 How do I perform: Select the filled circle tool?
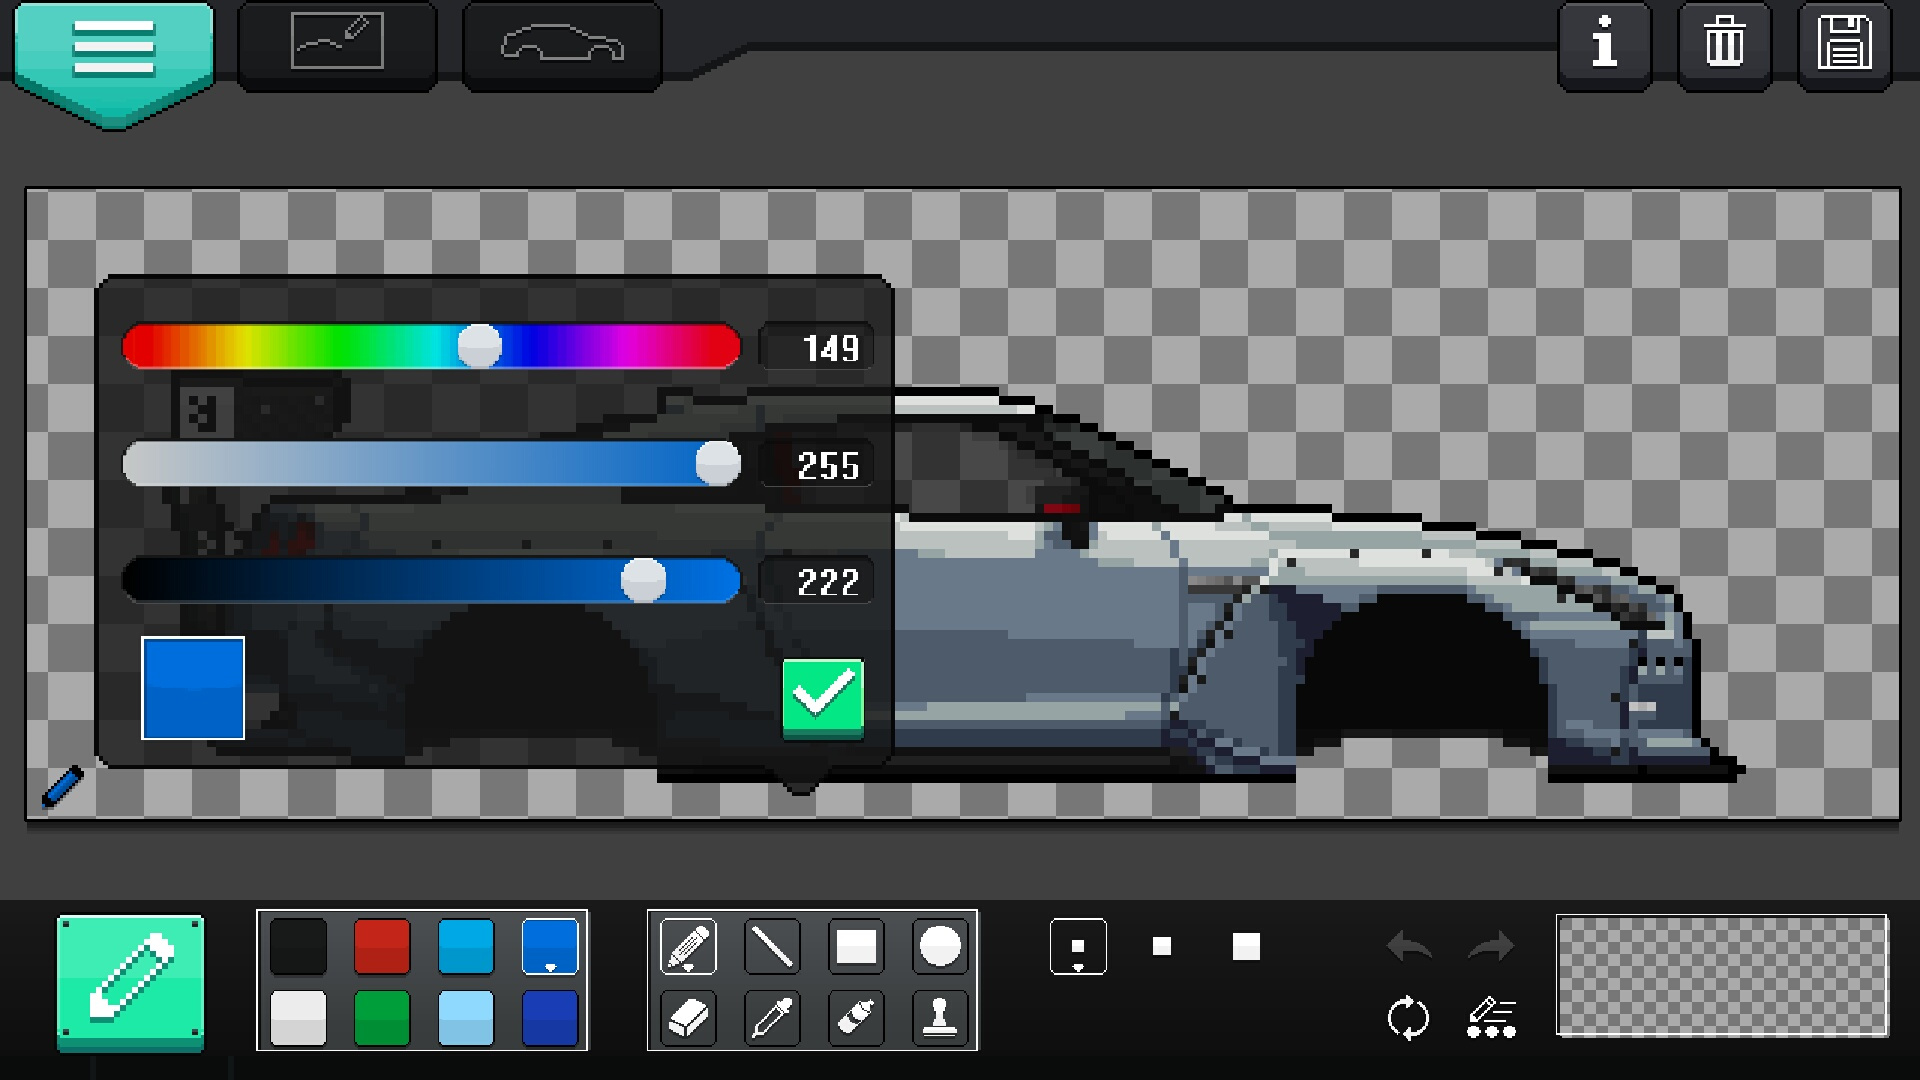(940, 946)
